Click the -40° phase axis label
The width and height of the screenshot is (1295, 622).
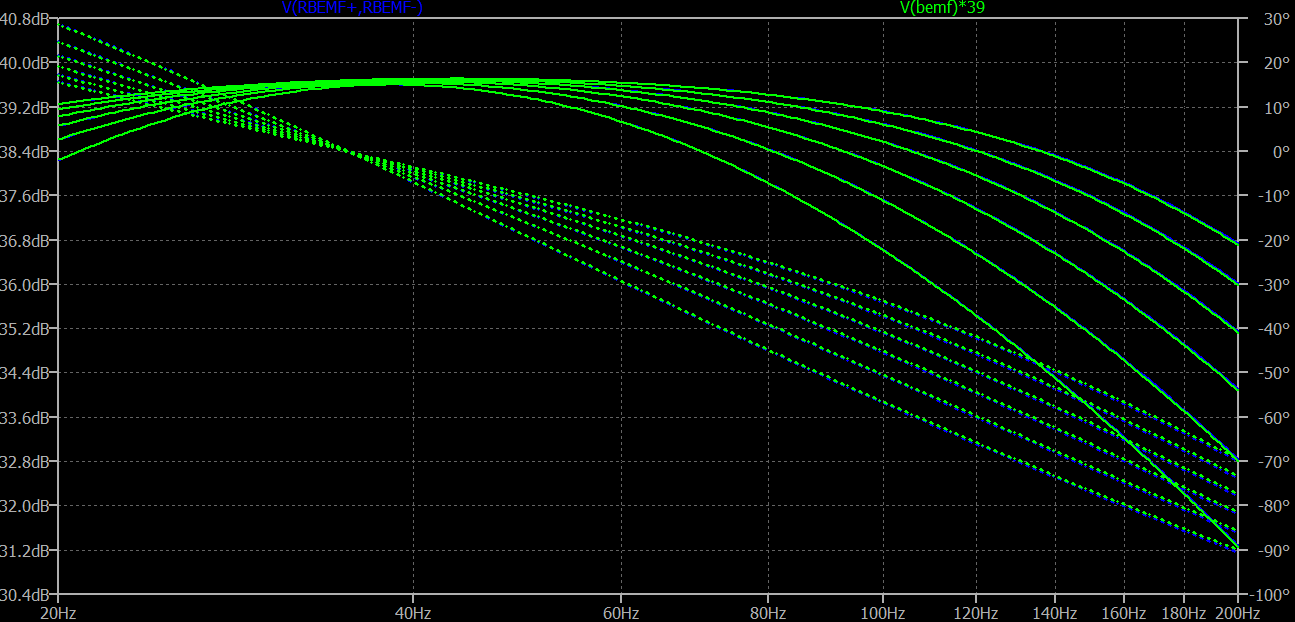[1273, 329]
